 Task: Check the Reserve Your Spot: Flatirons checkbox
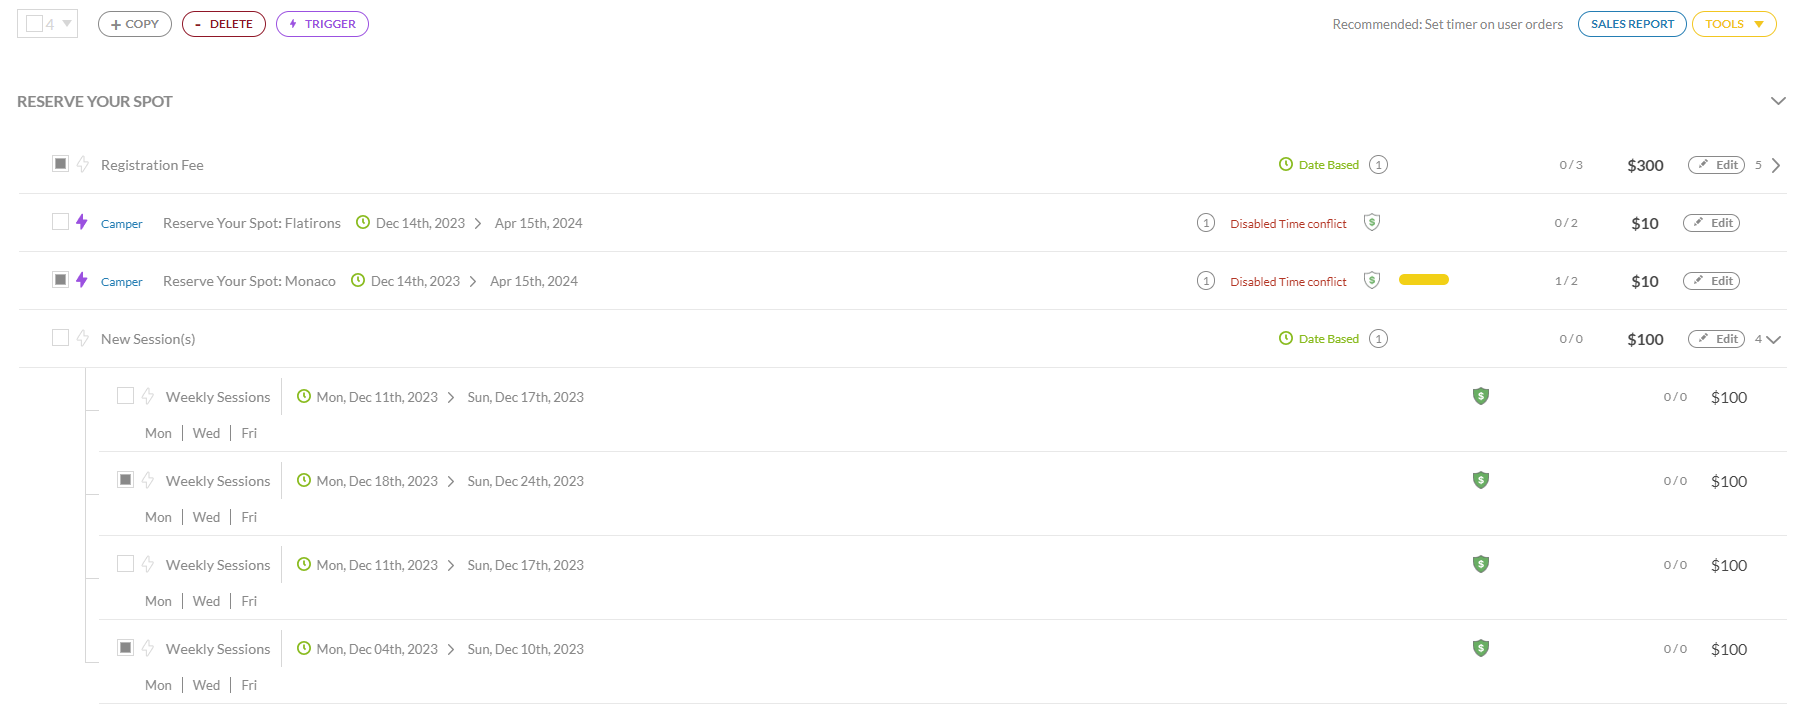61,222
